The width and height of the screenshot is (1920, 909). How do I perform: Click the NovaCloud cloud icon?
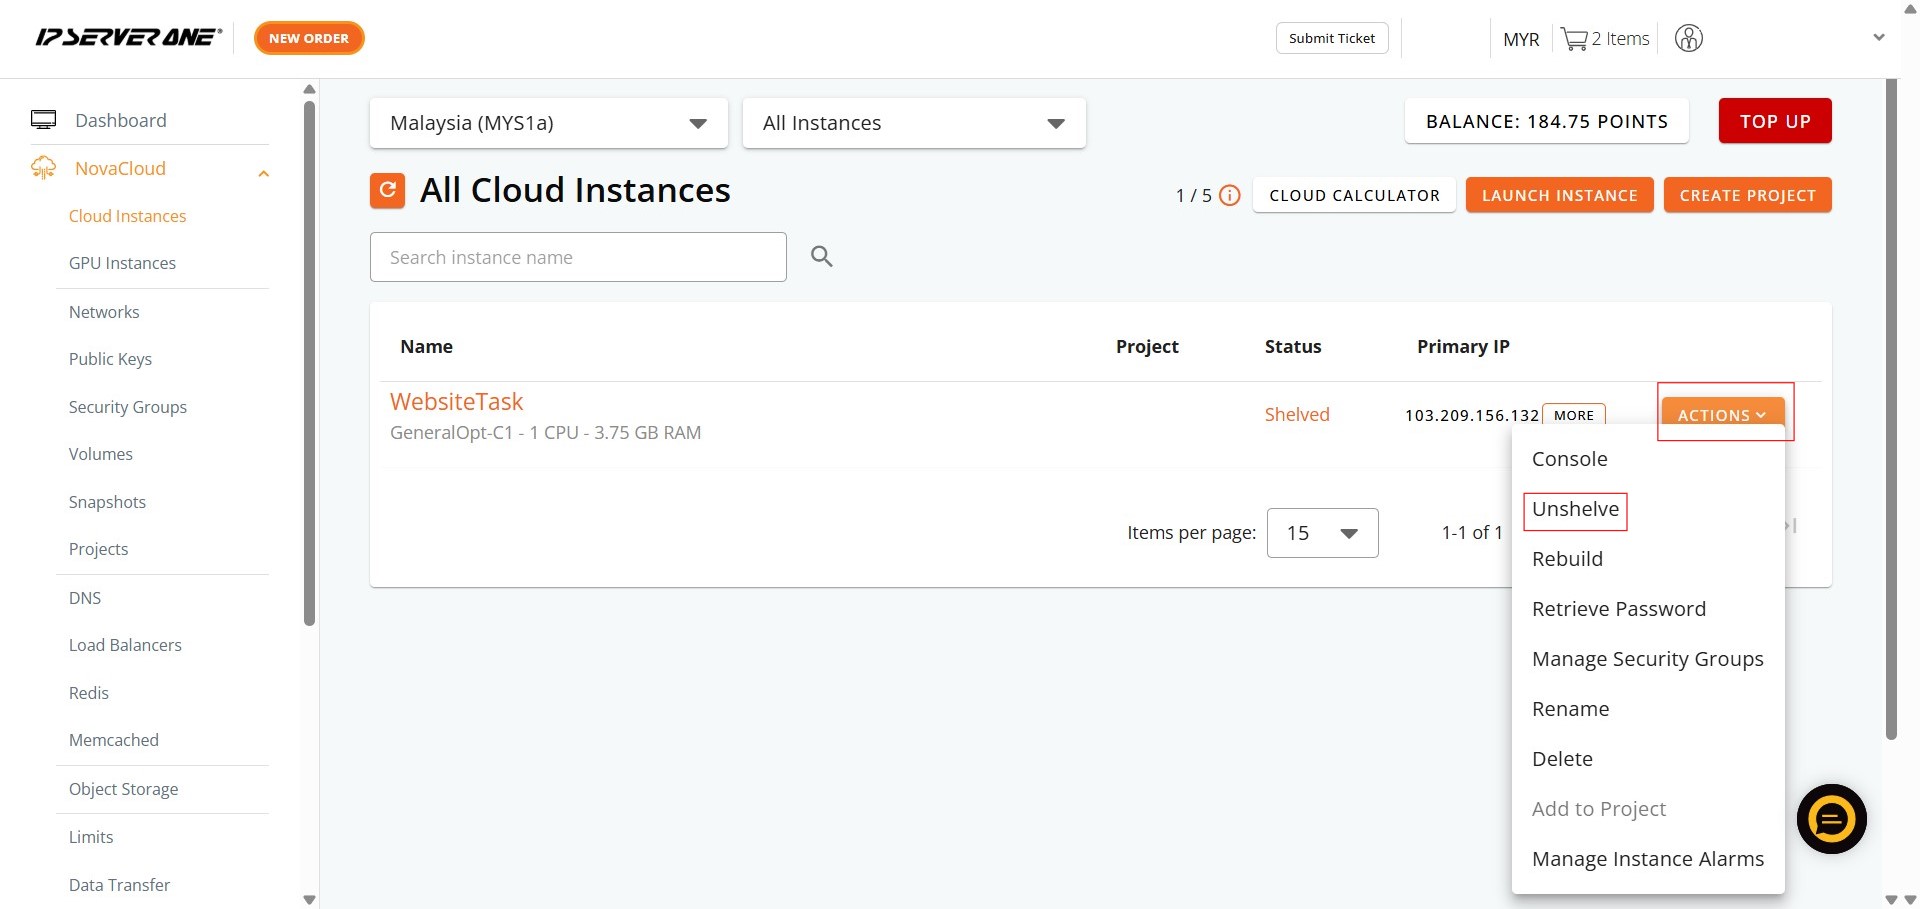pos(43,168)
